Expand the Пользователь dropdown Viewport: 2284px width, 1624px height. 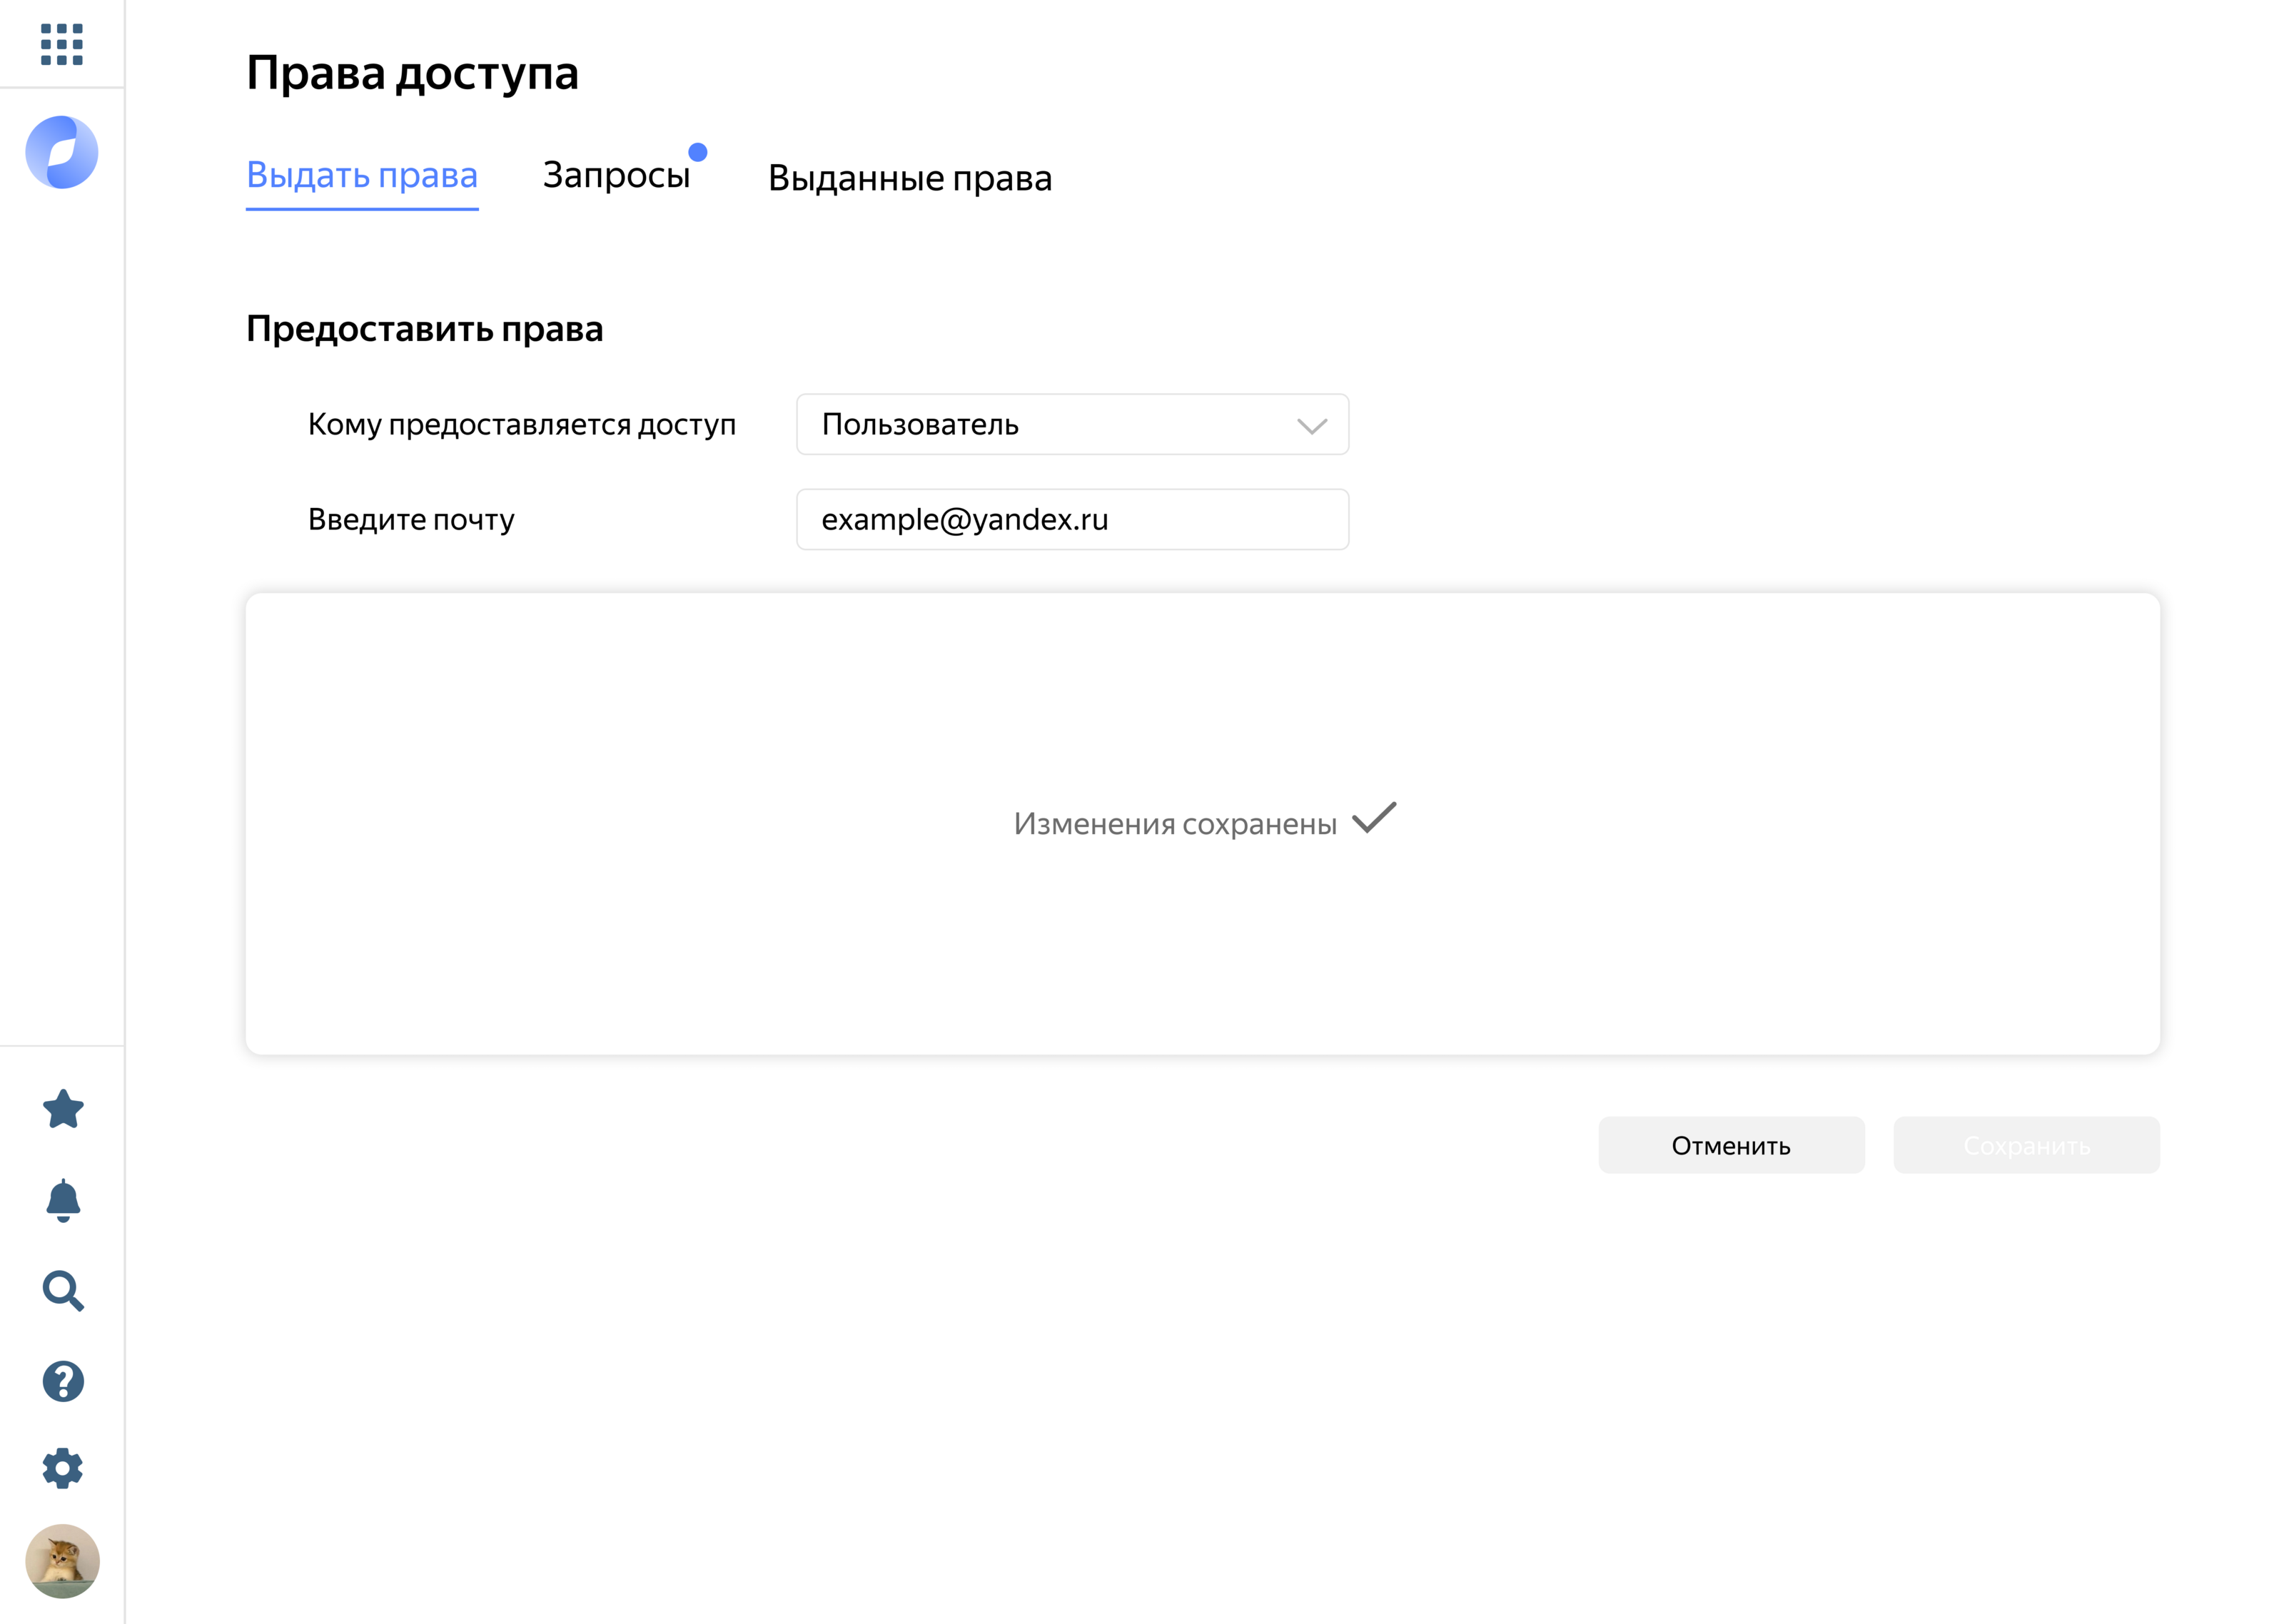[x=1071, y=424]
